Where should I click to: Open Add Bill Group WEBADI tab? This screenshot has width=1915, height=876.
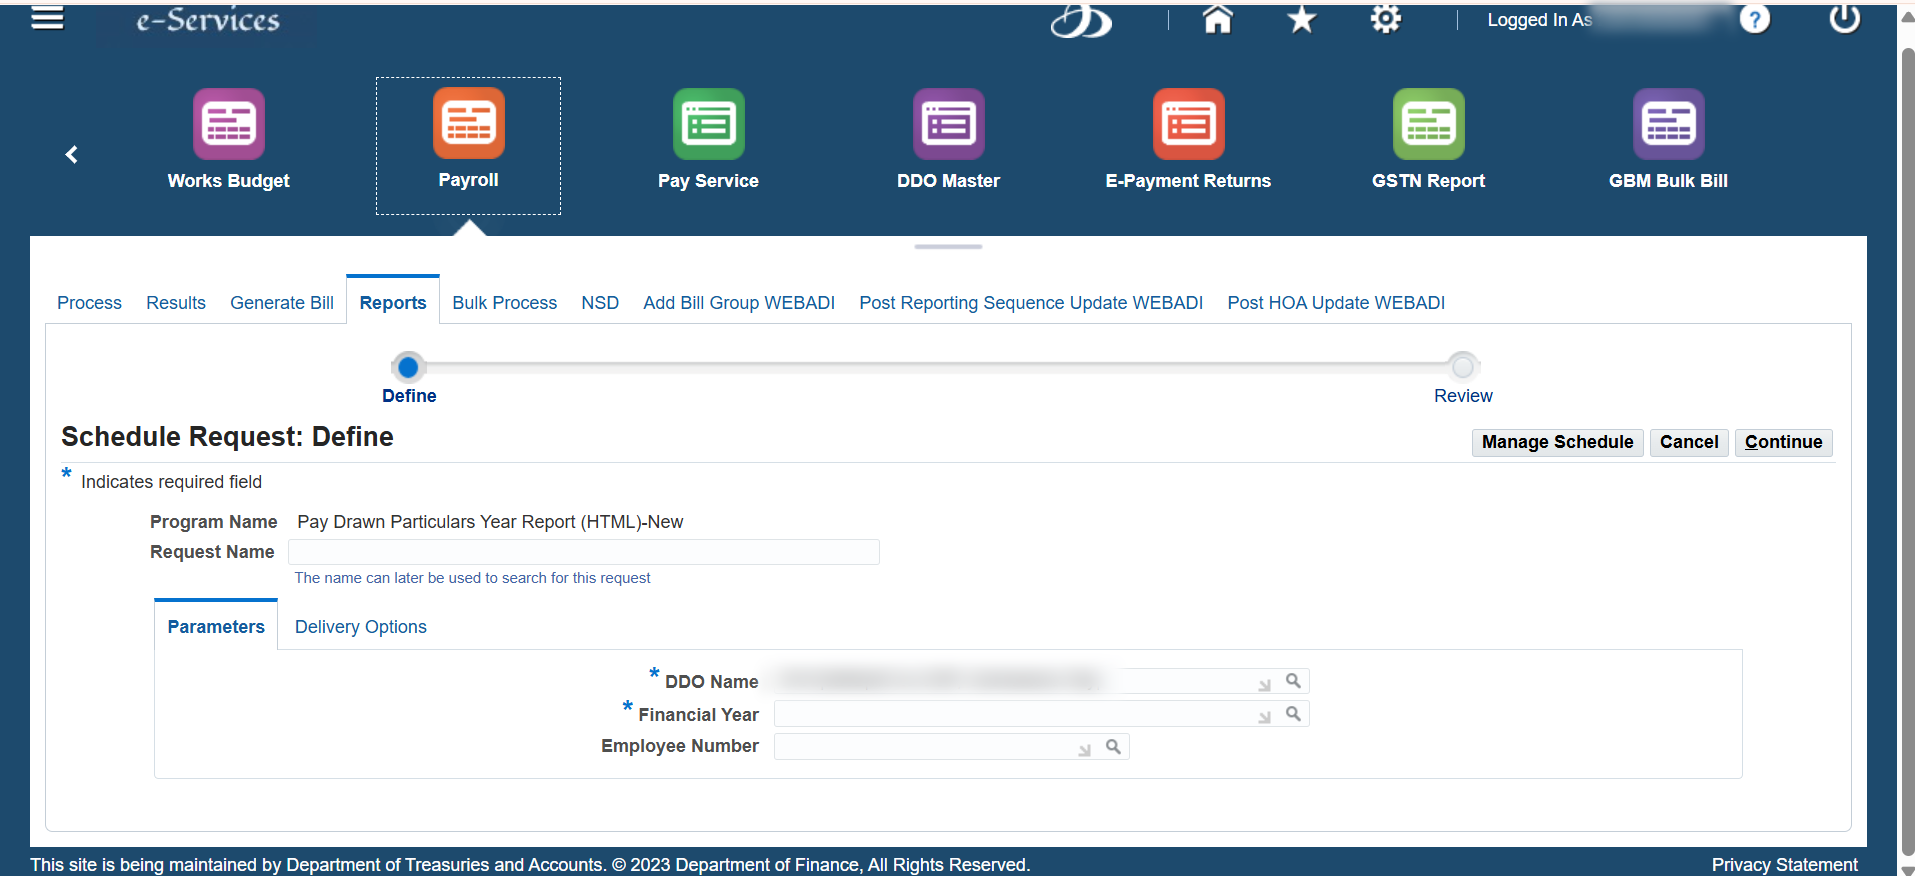point(739,303)
